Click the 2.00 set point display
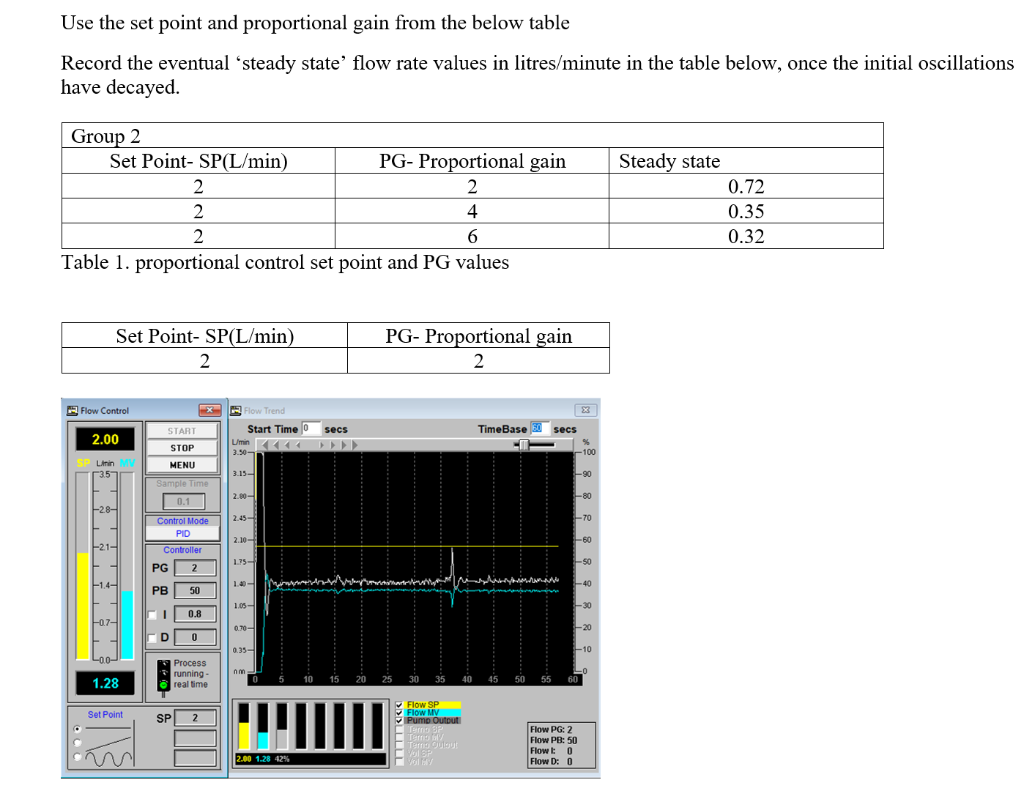This screenshot has height=791, width=1024. (105, 439)
